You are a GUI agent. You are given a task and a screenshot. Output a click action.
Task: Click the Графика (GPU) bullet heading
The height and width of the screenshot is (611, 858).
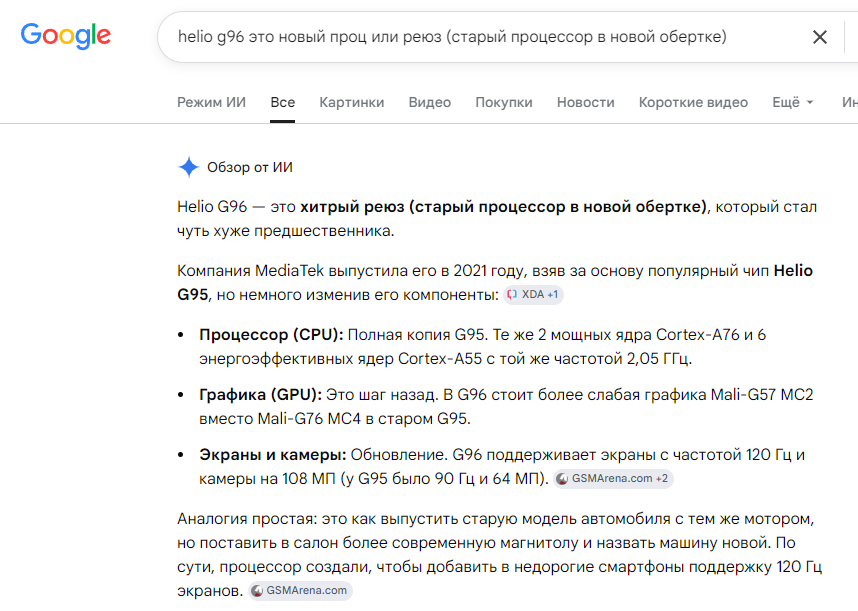point(260,394)
